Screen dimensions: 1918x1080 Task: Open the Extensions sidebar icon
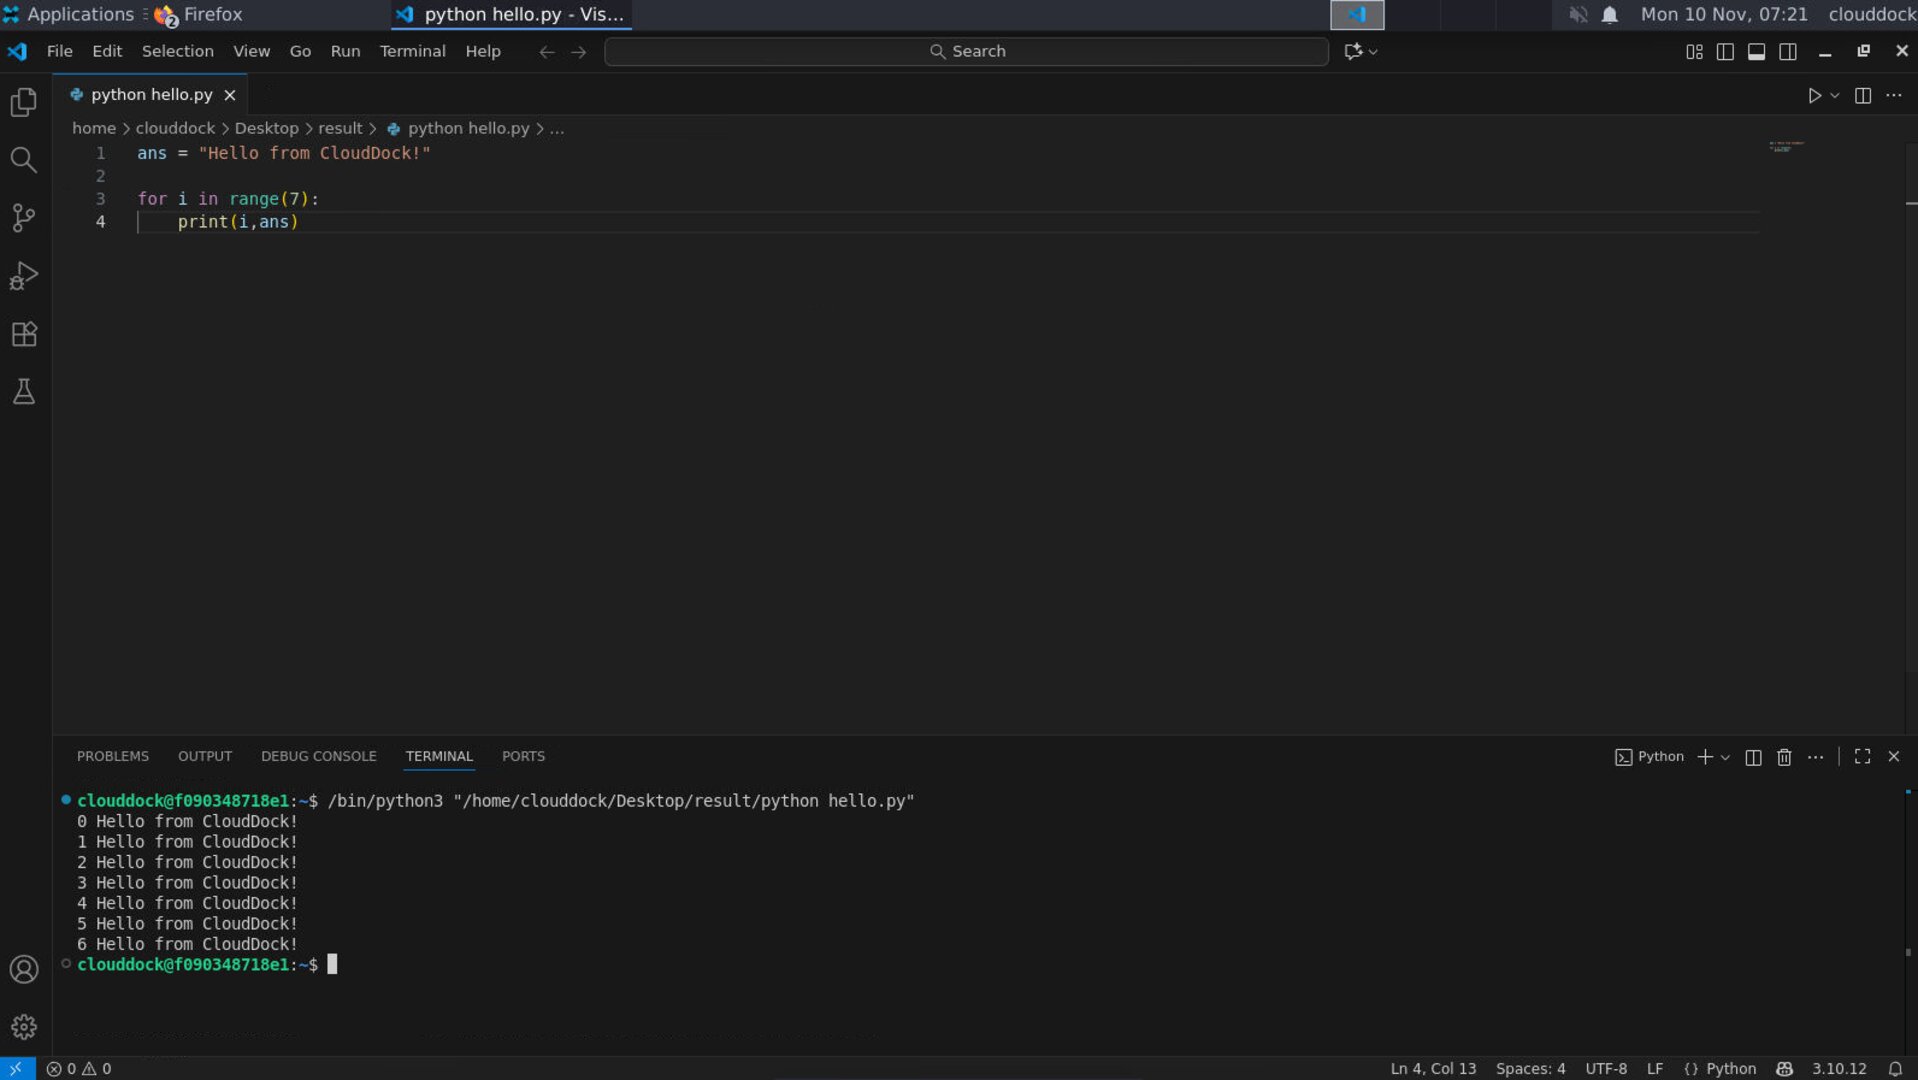click(23, 334)
